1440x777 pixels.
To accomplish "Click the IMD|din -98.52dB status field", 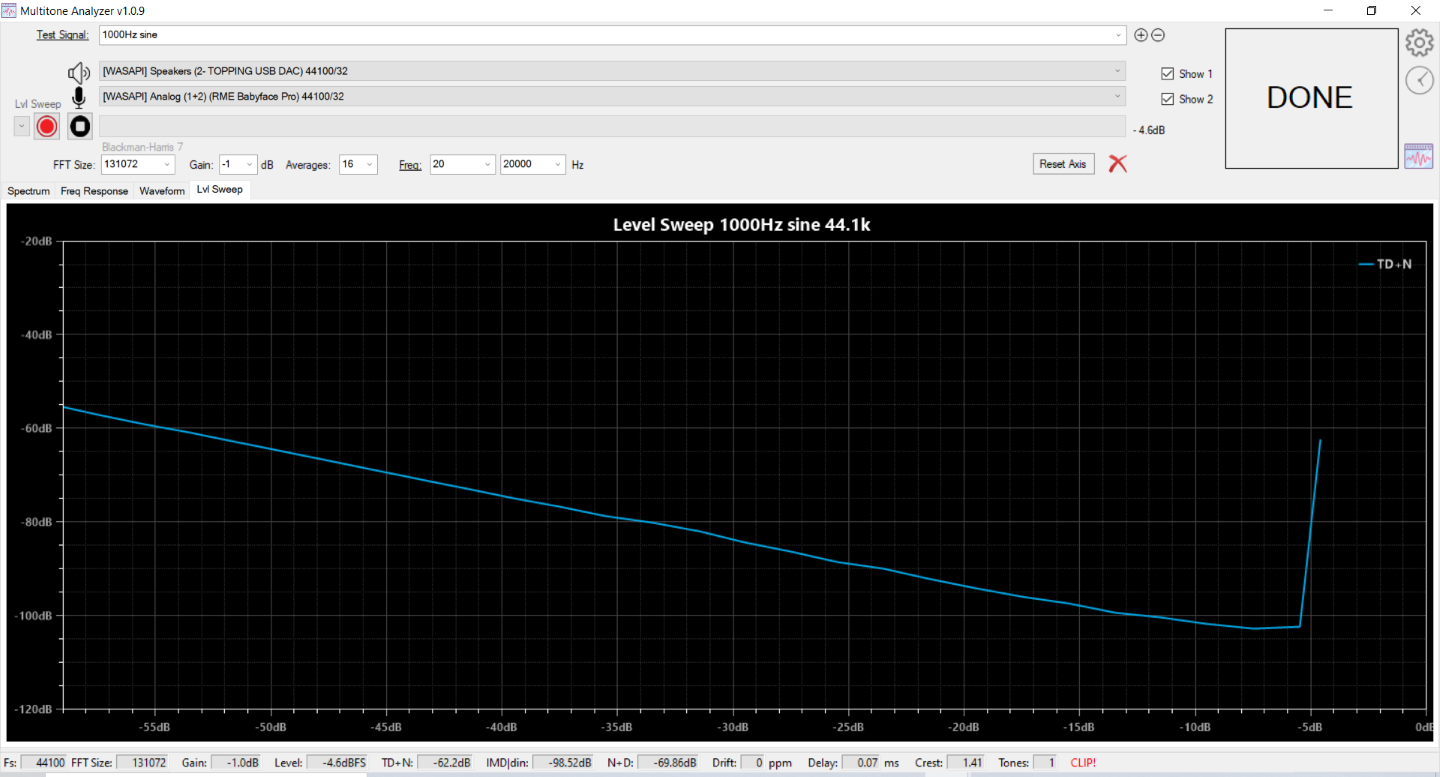I will tap(563, 762).
